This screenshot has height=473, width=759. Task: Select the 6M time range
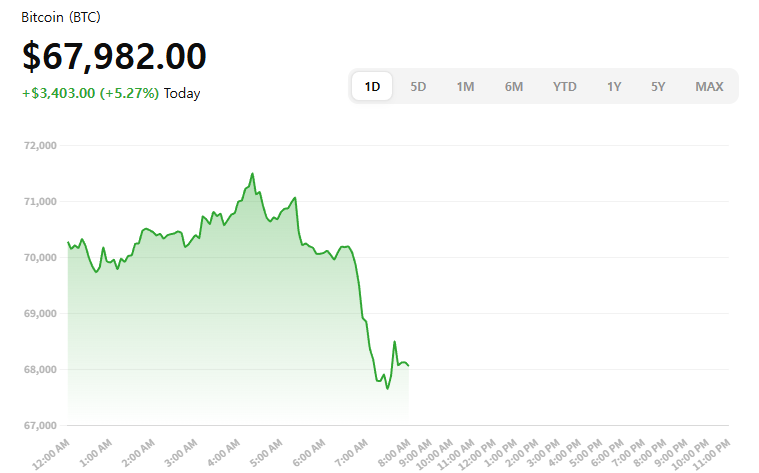[514, 86]
